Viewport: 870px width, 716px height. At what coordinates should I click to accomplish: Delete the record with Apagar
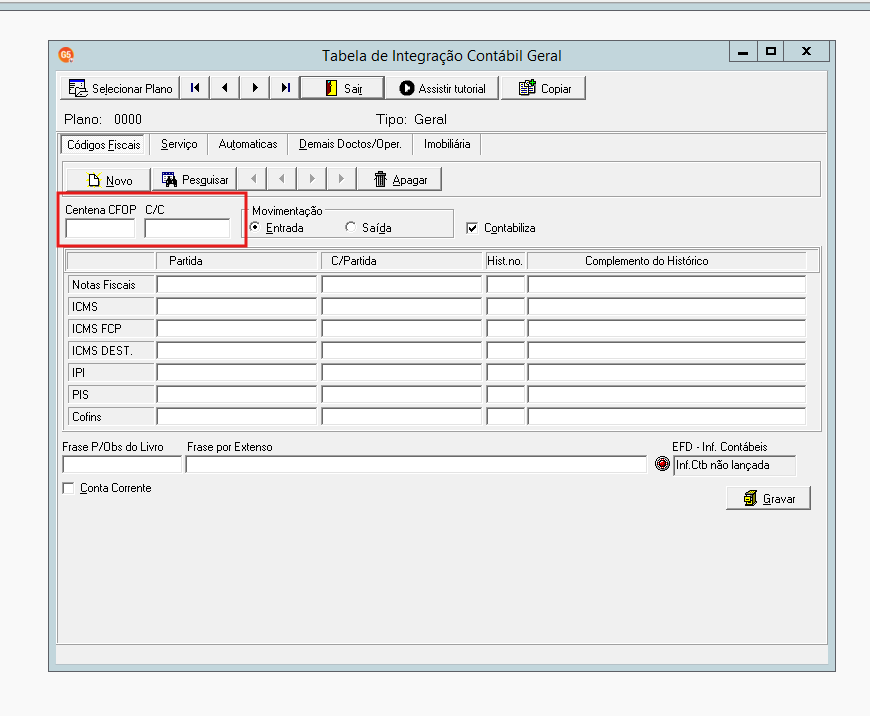pos(399,180)
